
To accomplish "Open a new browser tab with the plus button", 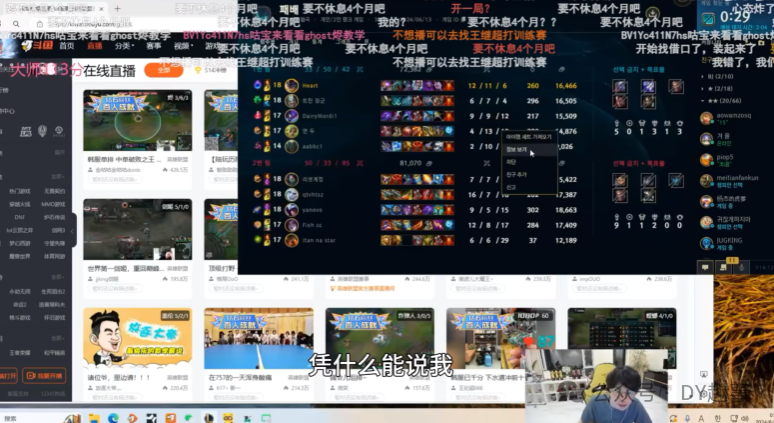I will 117,8.
